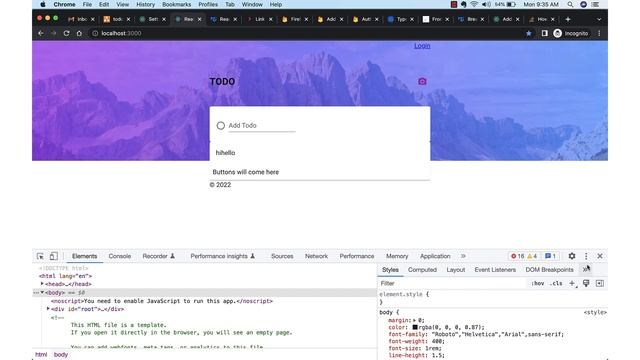Image resolution: width=640 pixels, height=360 pixels.
Task: Click the browser back arrow
Action: (x=40, y=33)
